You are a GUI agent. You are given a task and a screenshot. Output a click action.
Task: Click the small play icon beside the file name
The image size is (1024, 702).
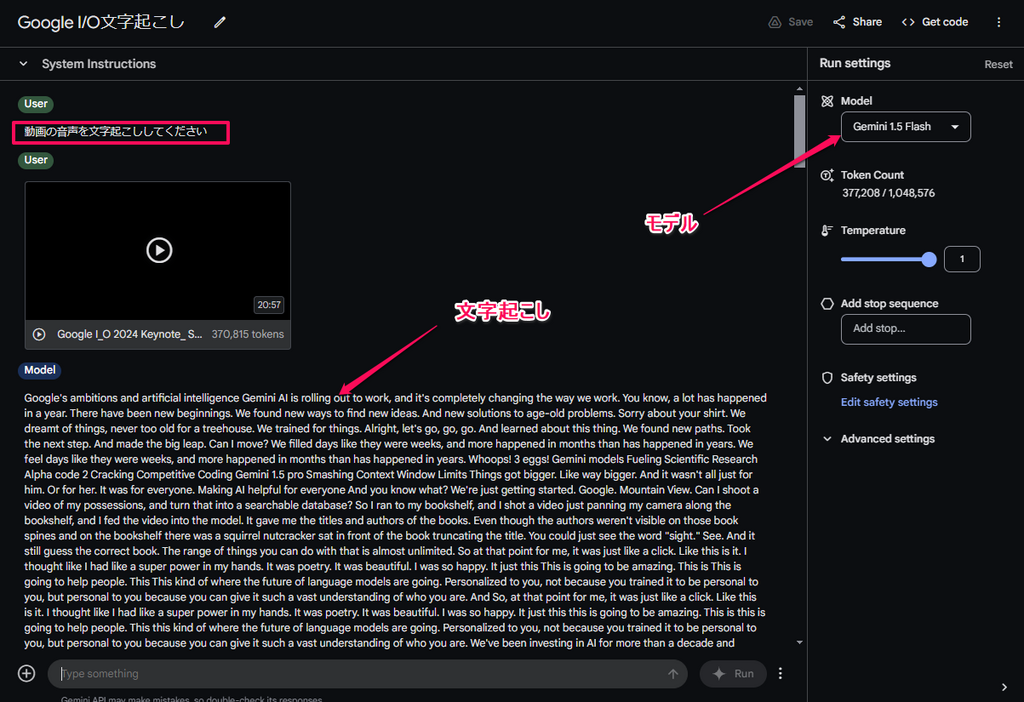pos(39,334)
